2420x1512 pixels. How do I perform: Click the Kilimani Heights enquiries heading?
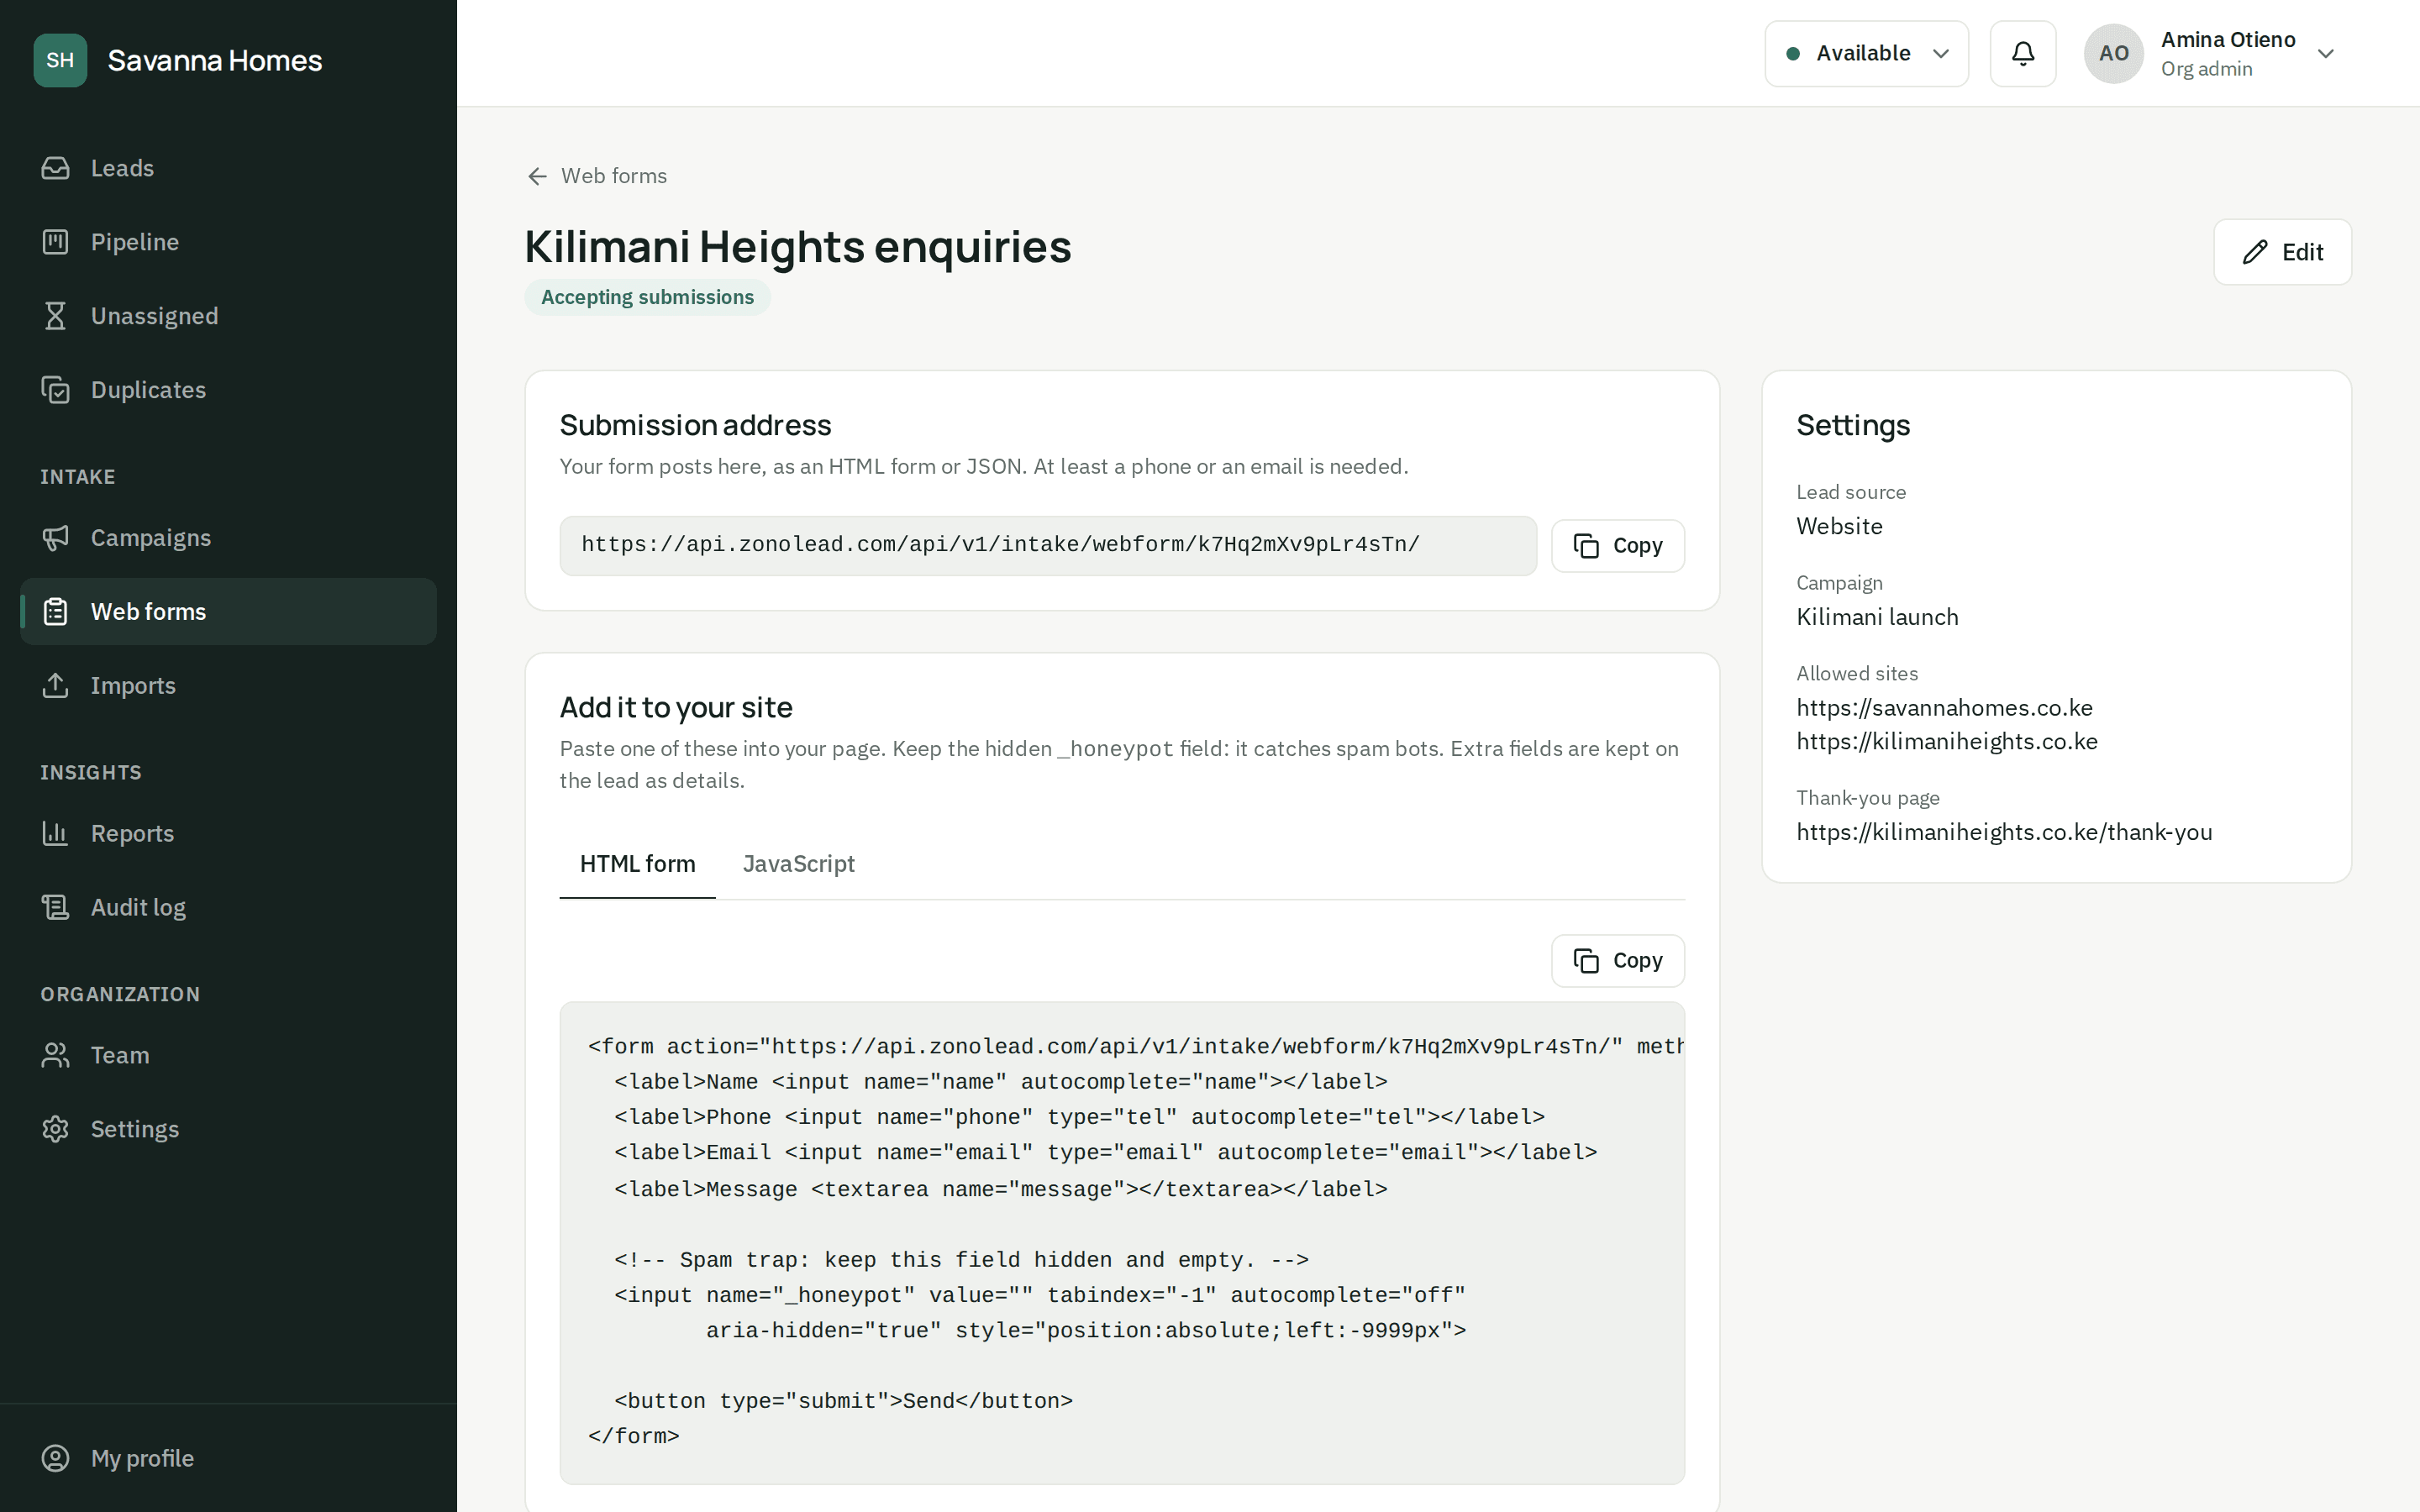[798, 247]
